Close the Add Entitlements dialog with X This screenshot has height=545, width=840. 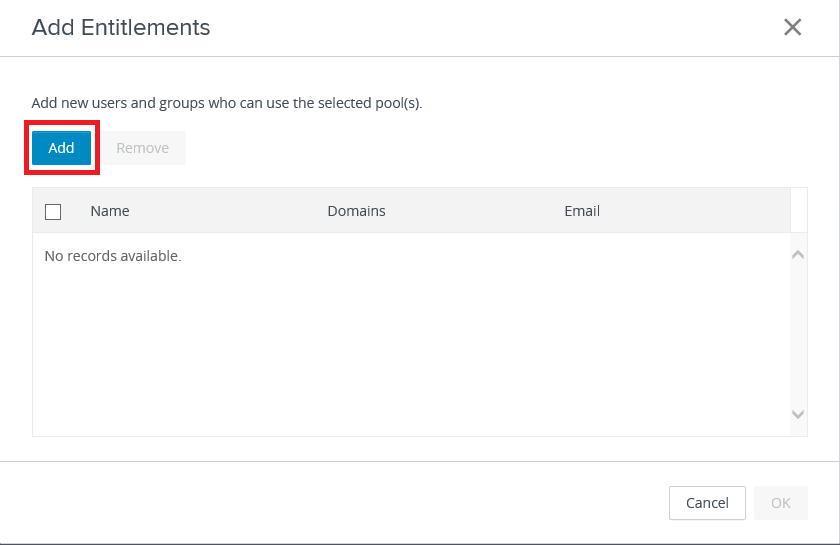(792, 27)
